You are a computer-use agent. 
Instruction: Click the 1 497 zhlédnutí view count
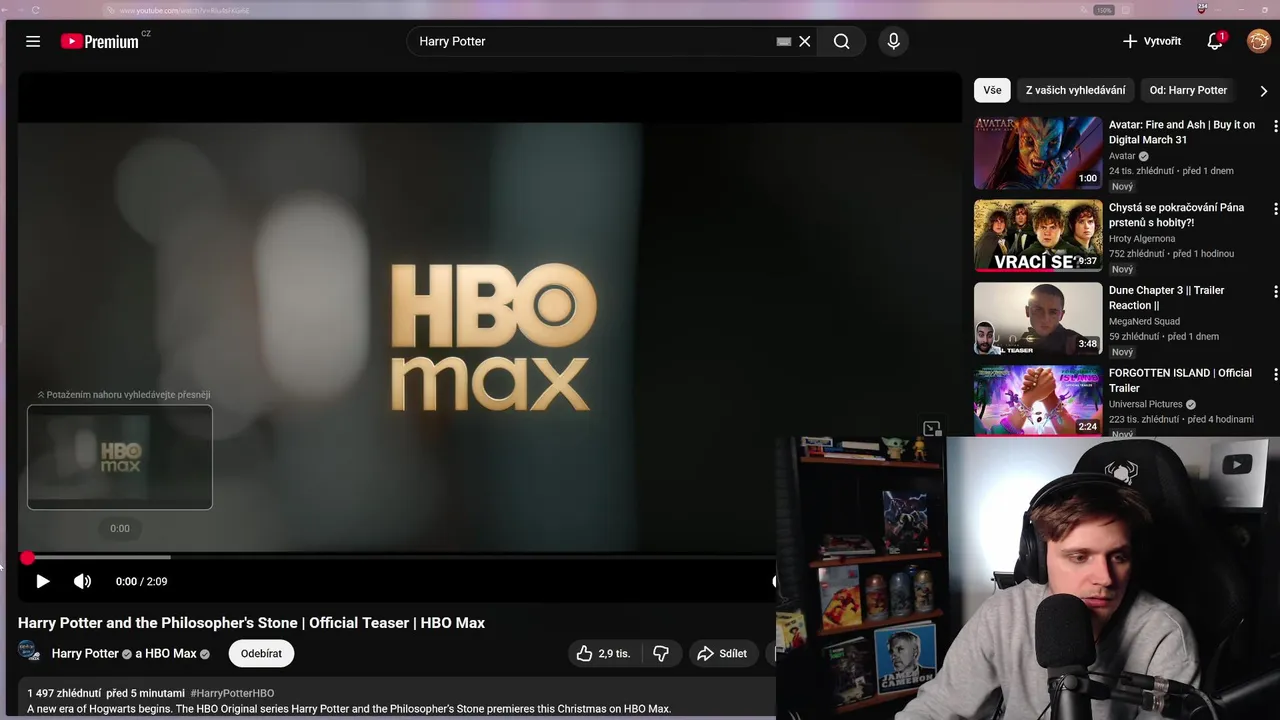pos(64,693)
